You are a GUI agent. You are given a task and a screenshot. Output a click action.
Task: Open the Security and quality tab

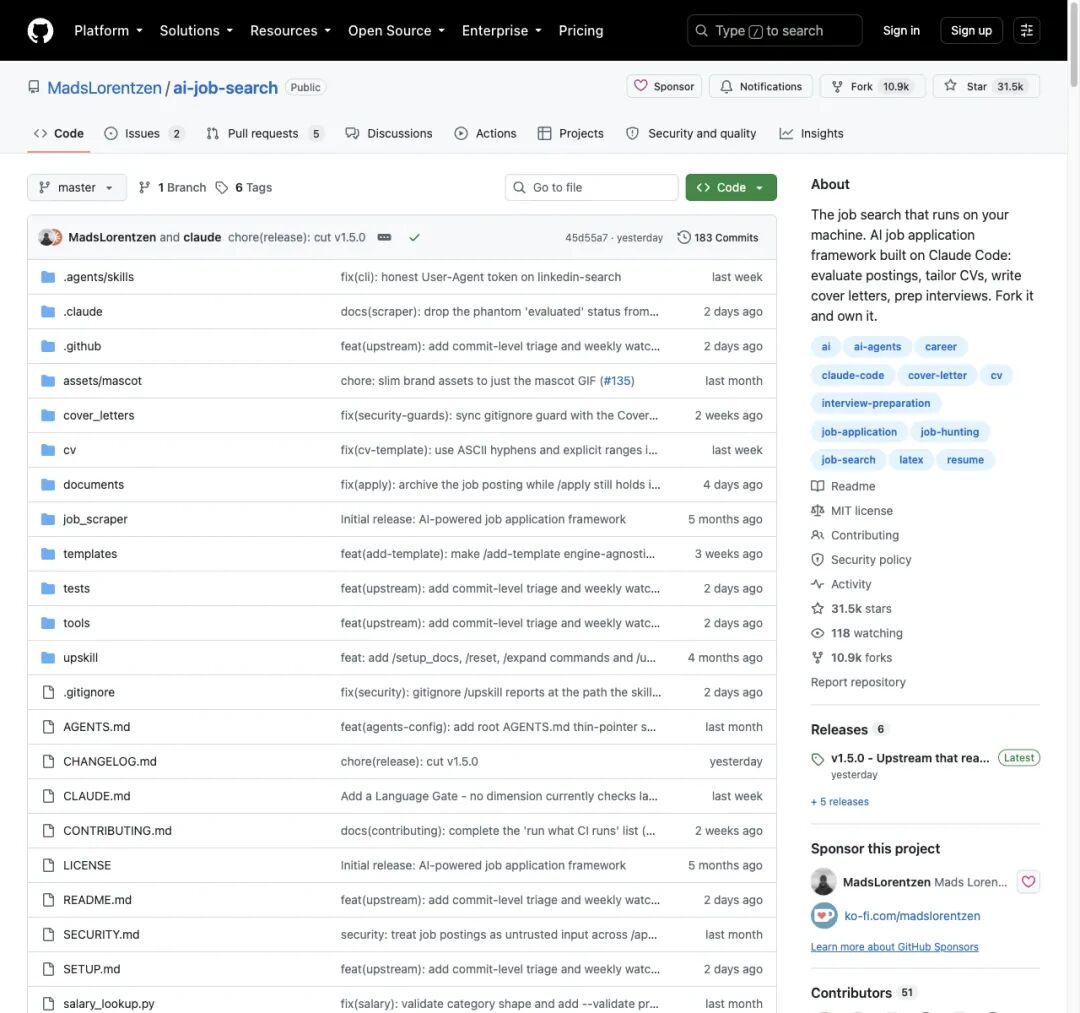click(691, 134)
